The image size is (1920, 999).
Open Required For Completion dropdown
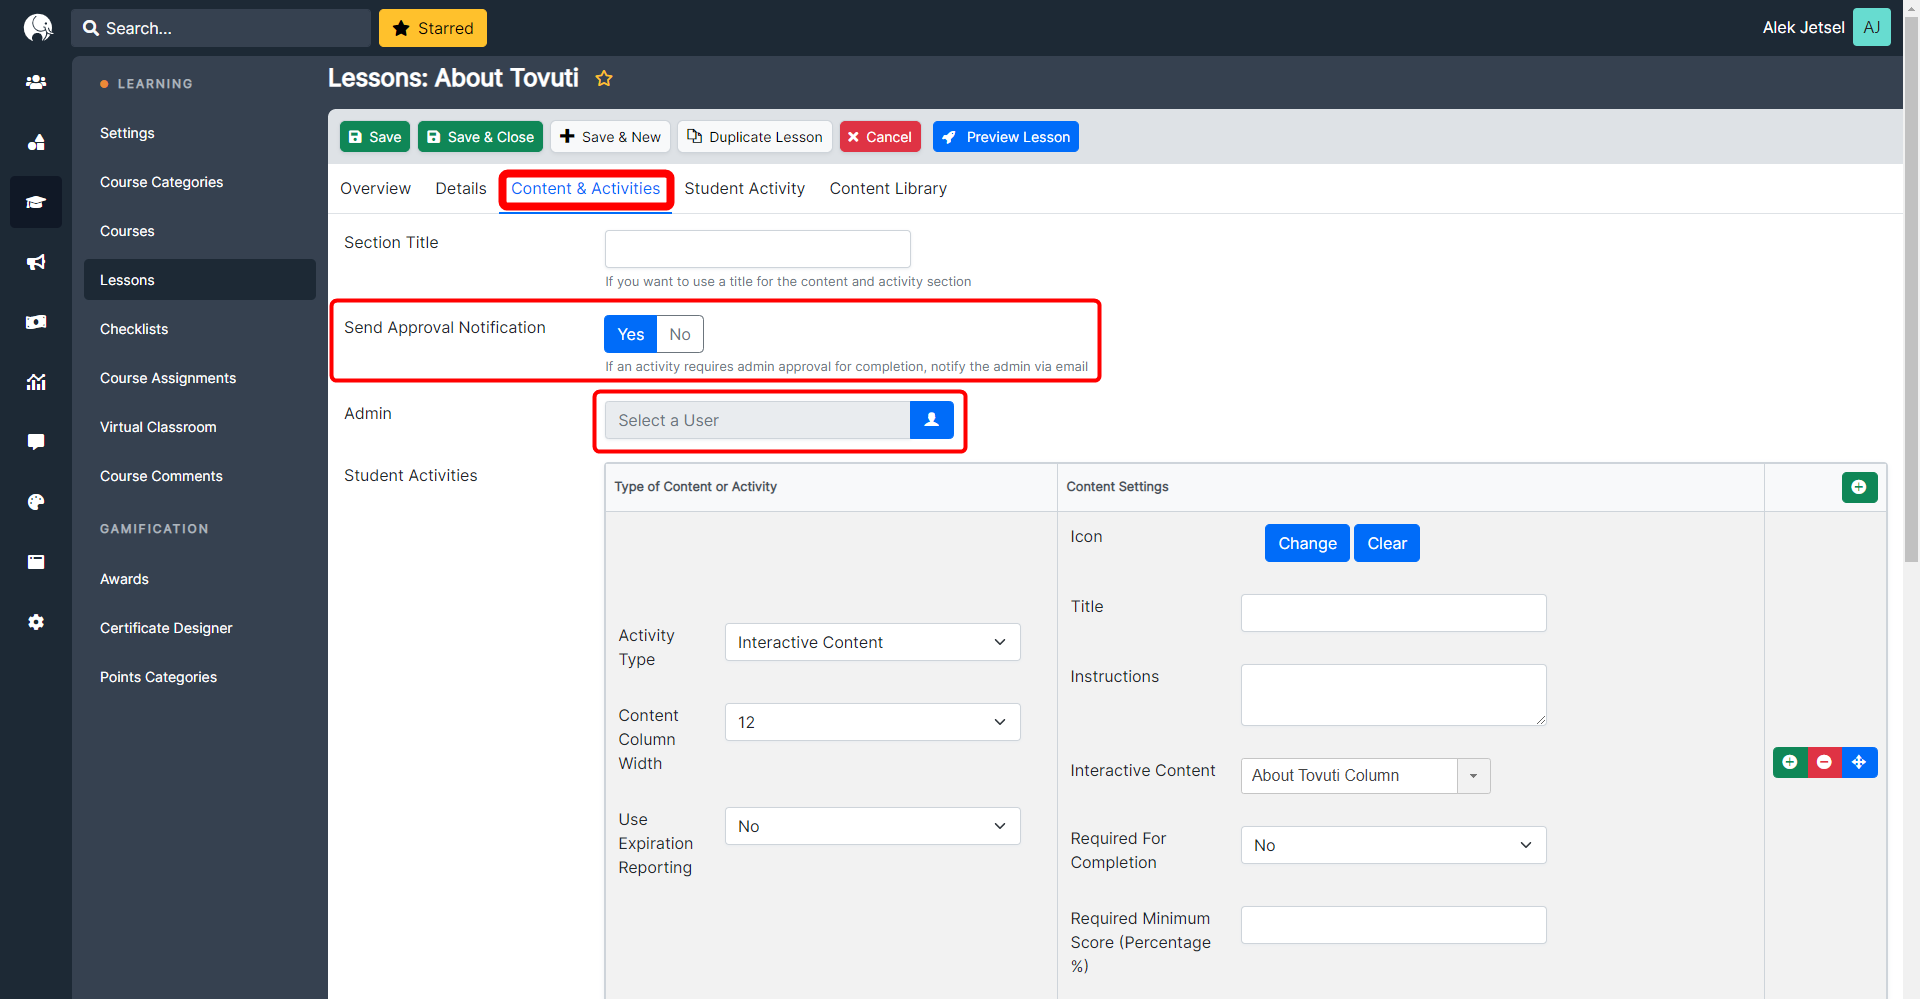(x=1393, y=845)
